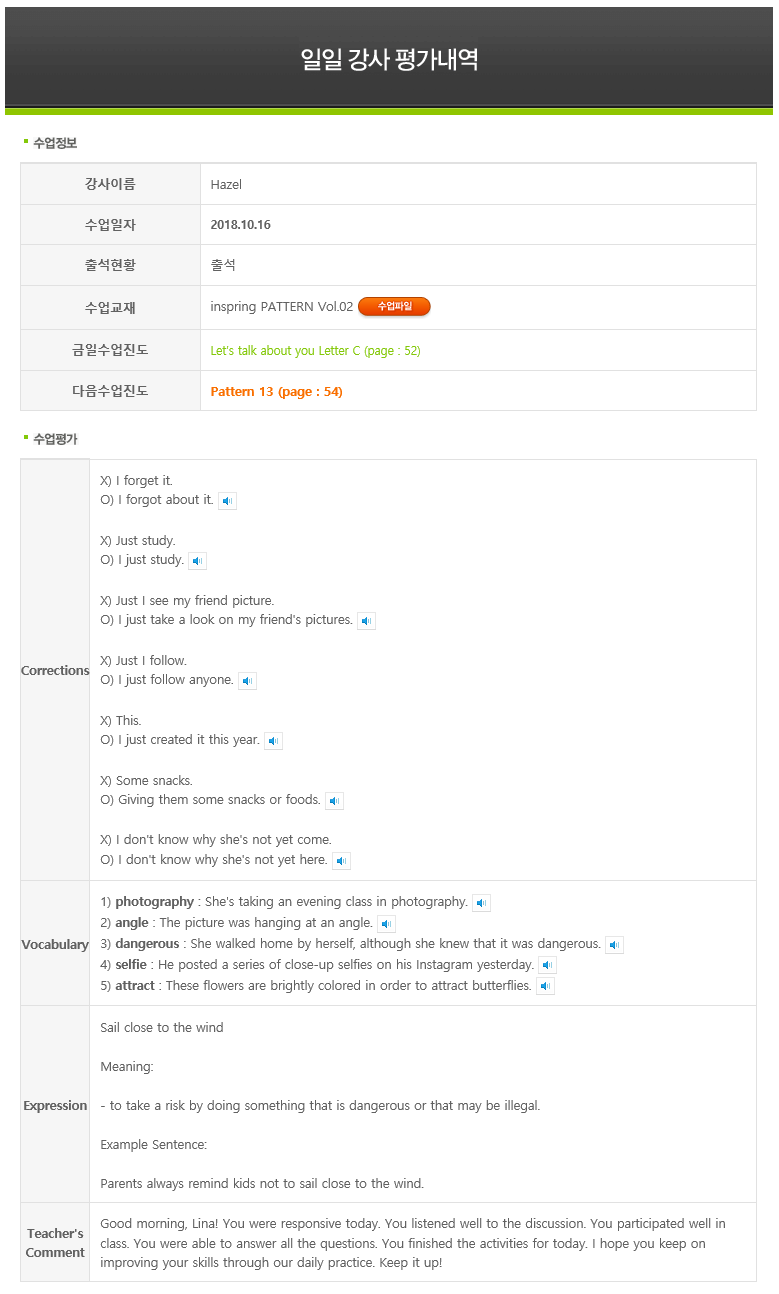This screenshot has width=779, height=1294.
Task: Play audio for "I just study."
Action: click(197, 561)
